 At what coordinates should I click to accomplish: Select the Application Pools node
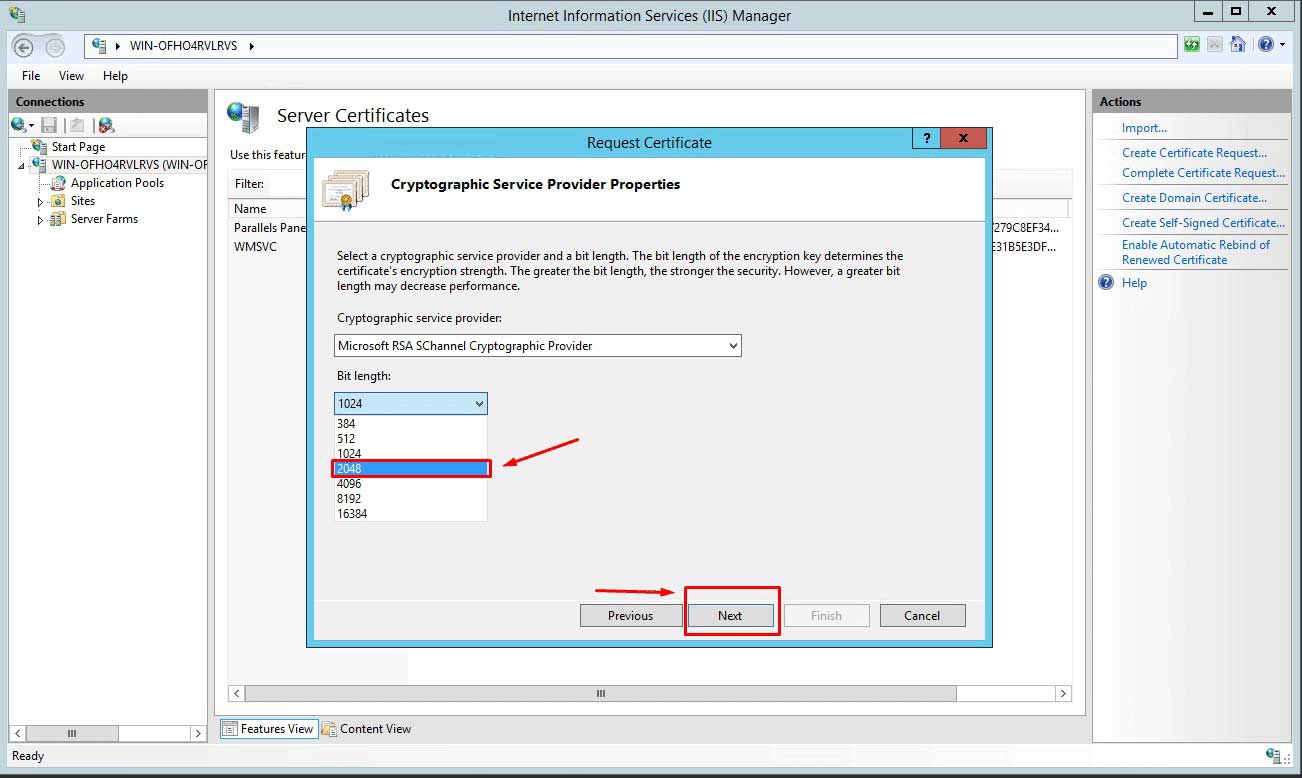tap(117, 183)
